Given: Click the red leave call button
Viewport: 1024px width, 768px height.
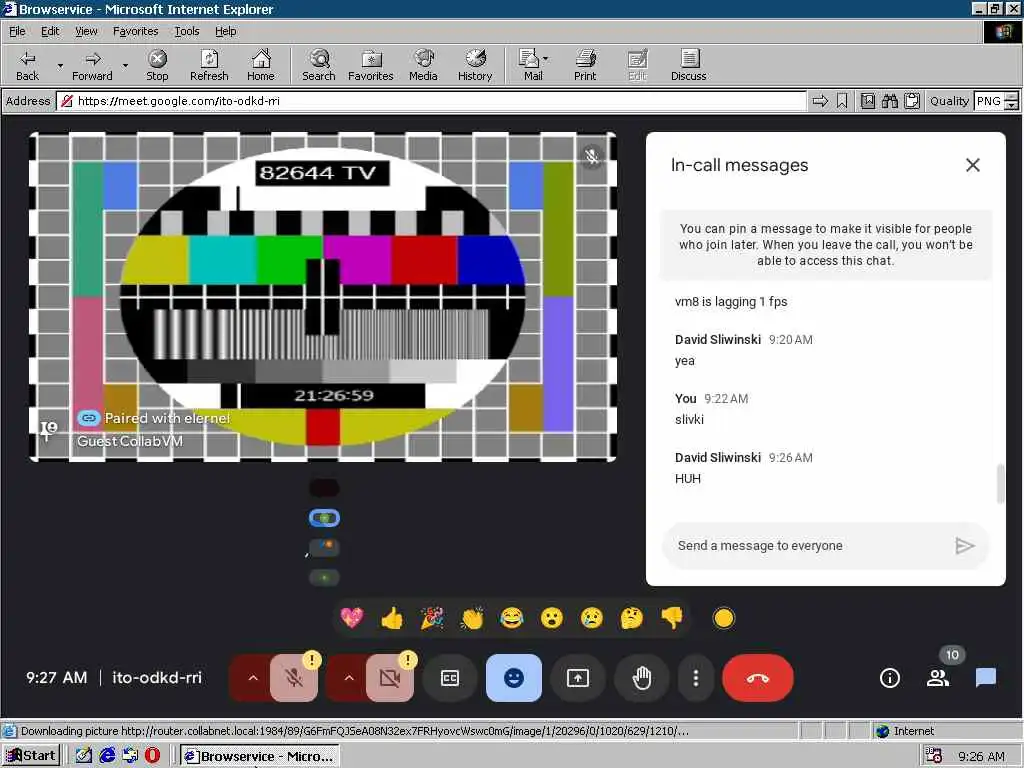Looking at the screenshot, I should 758,678.
